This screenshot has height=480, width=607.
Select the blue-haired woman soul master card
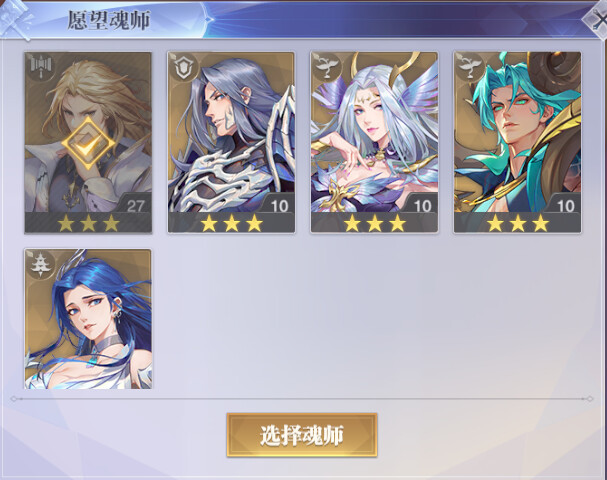[x=88, y=319]
